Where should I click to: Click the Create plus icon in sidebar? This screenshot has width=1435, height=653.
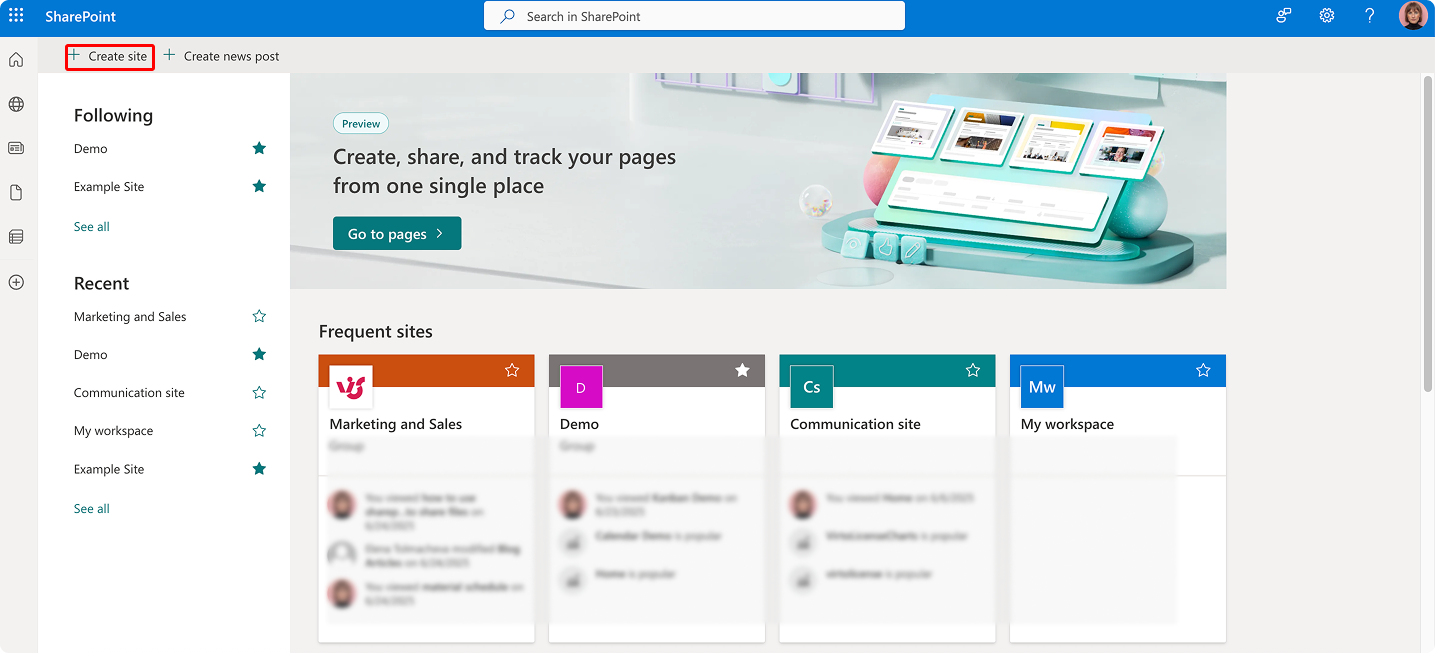15,282
